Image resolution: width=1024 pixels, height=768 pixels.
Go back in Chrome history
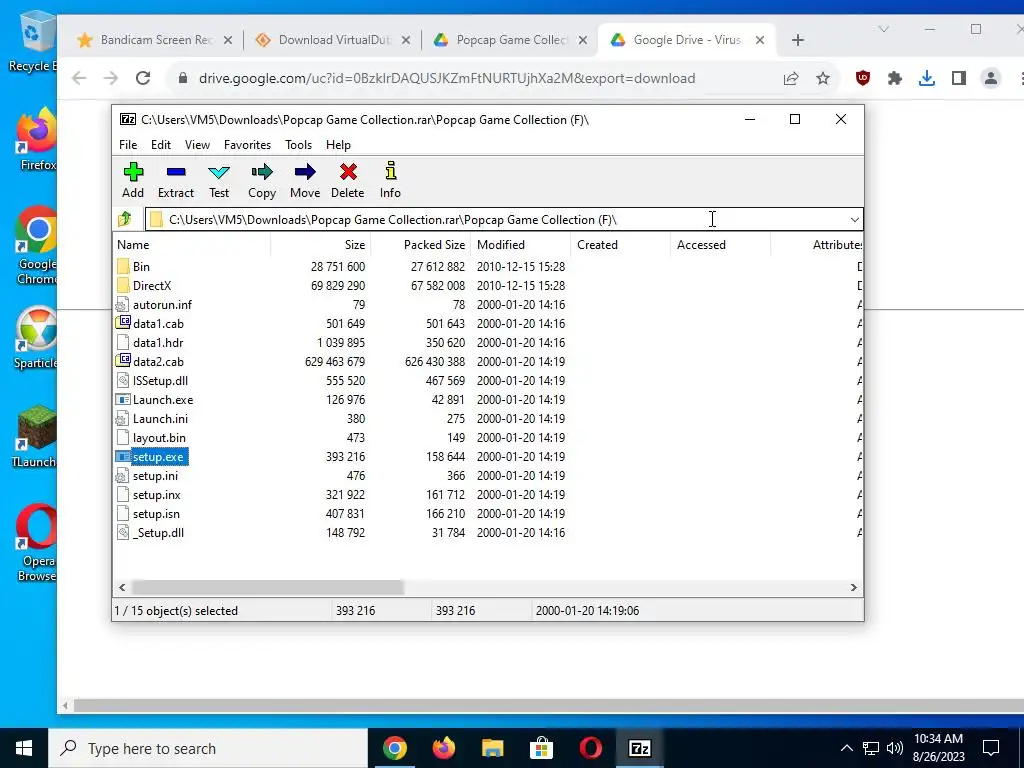(79, 78)
